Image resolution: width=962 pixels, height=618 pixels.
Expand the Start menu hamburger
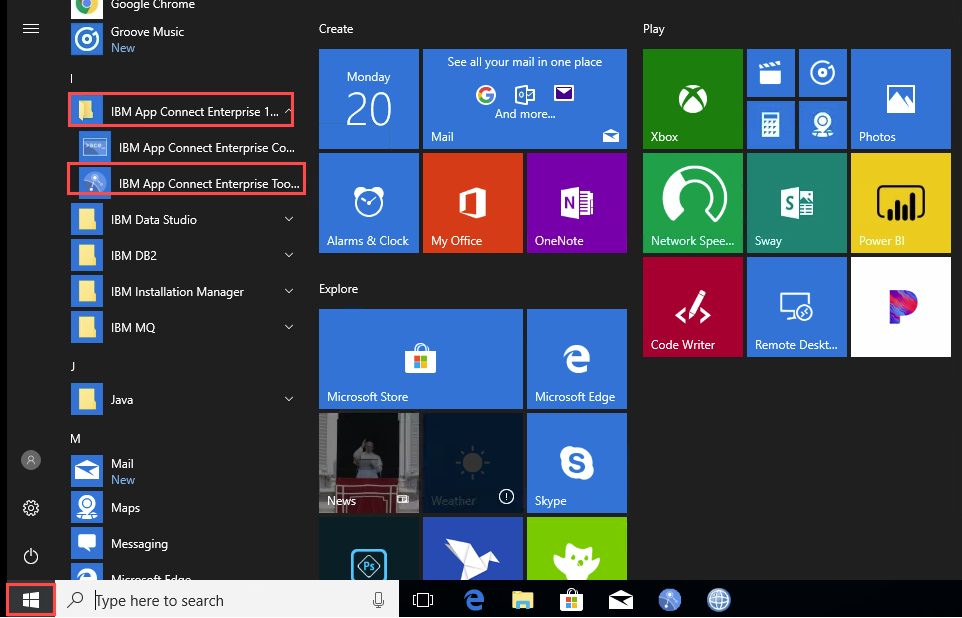click(x=31, y=29)
